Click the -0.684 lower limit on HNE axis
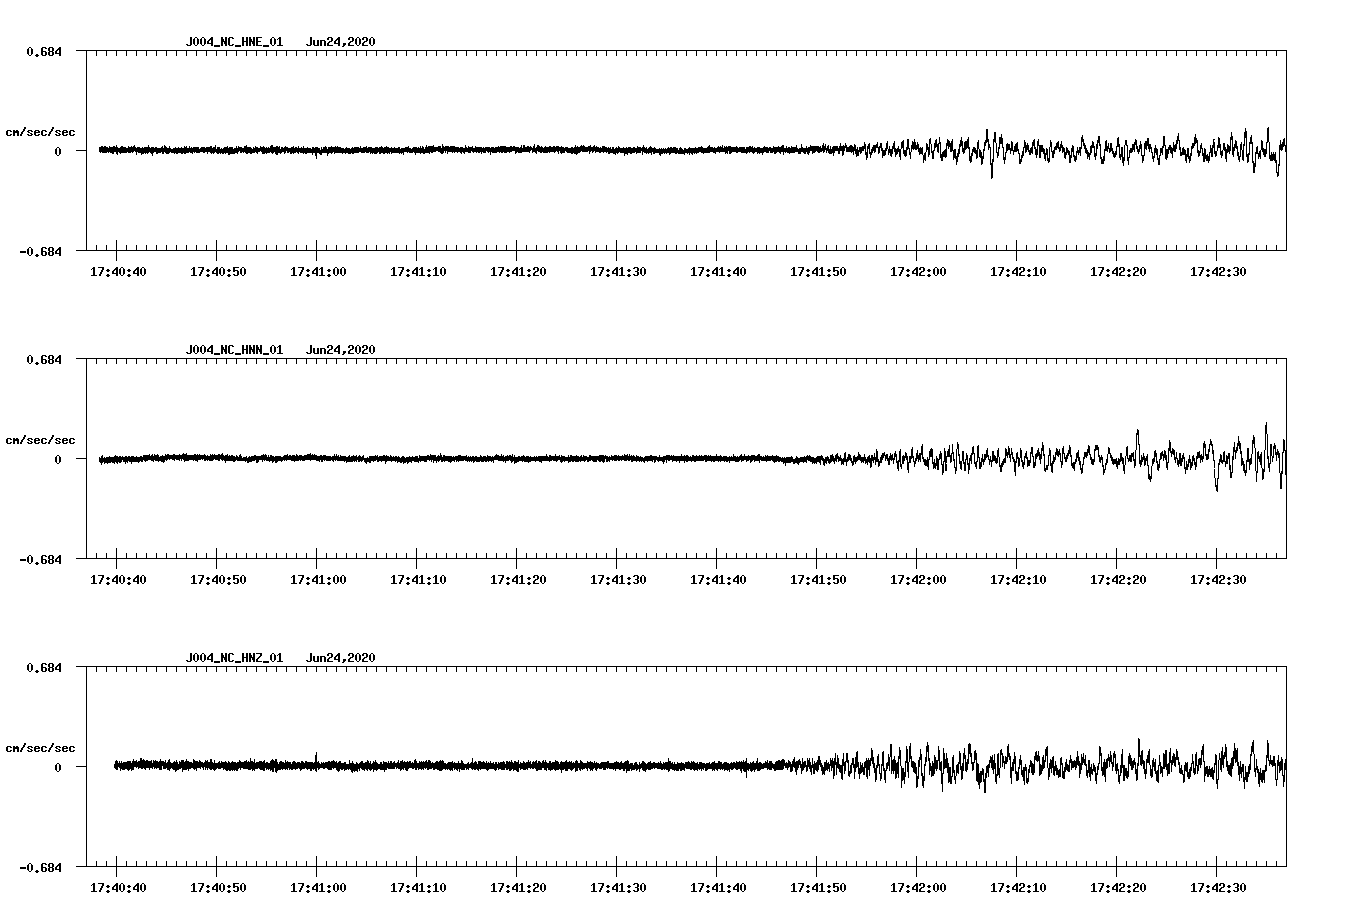Screen dimensions: 1358x924 point(40,251)
